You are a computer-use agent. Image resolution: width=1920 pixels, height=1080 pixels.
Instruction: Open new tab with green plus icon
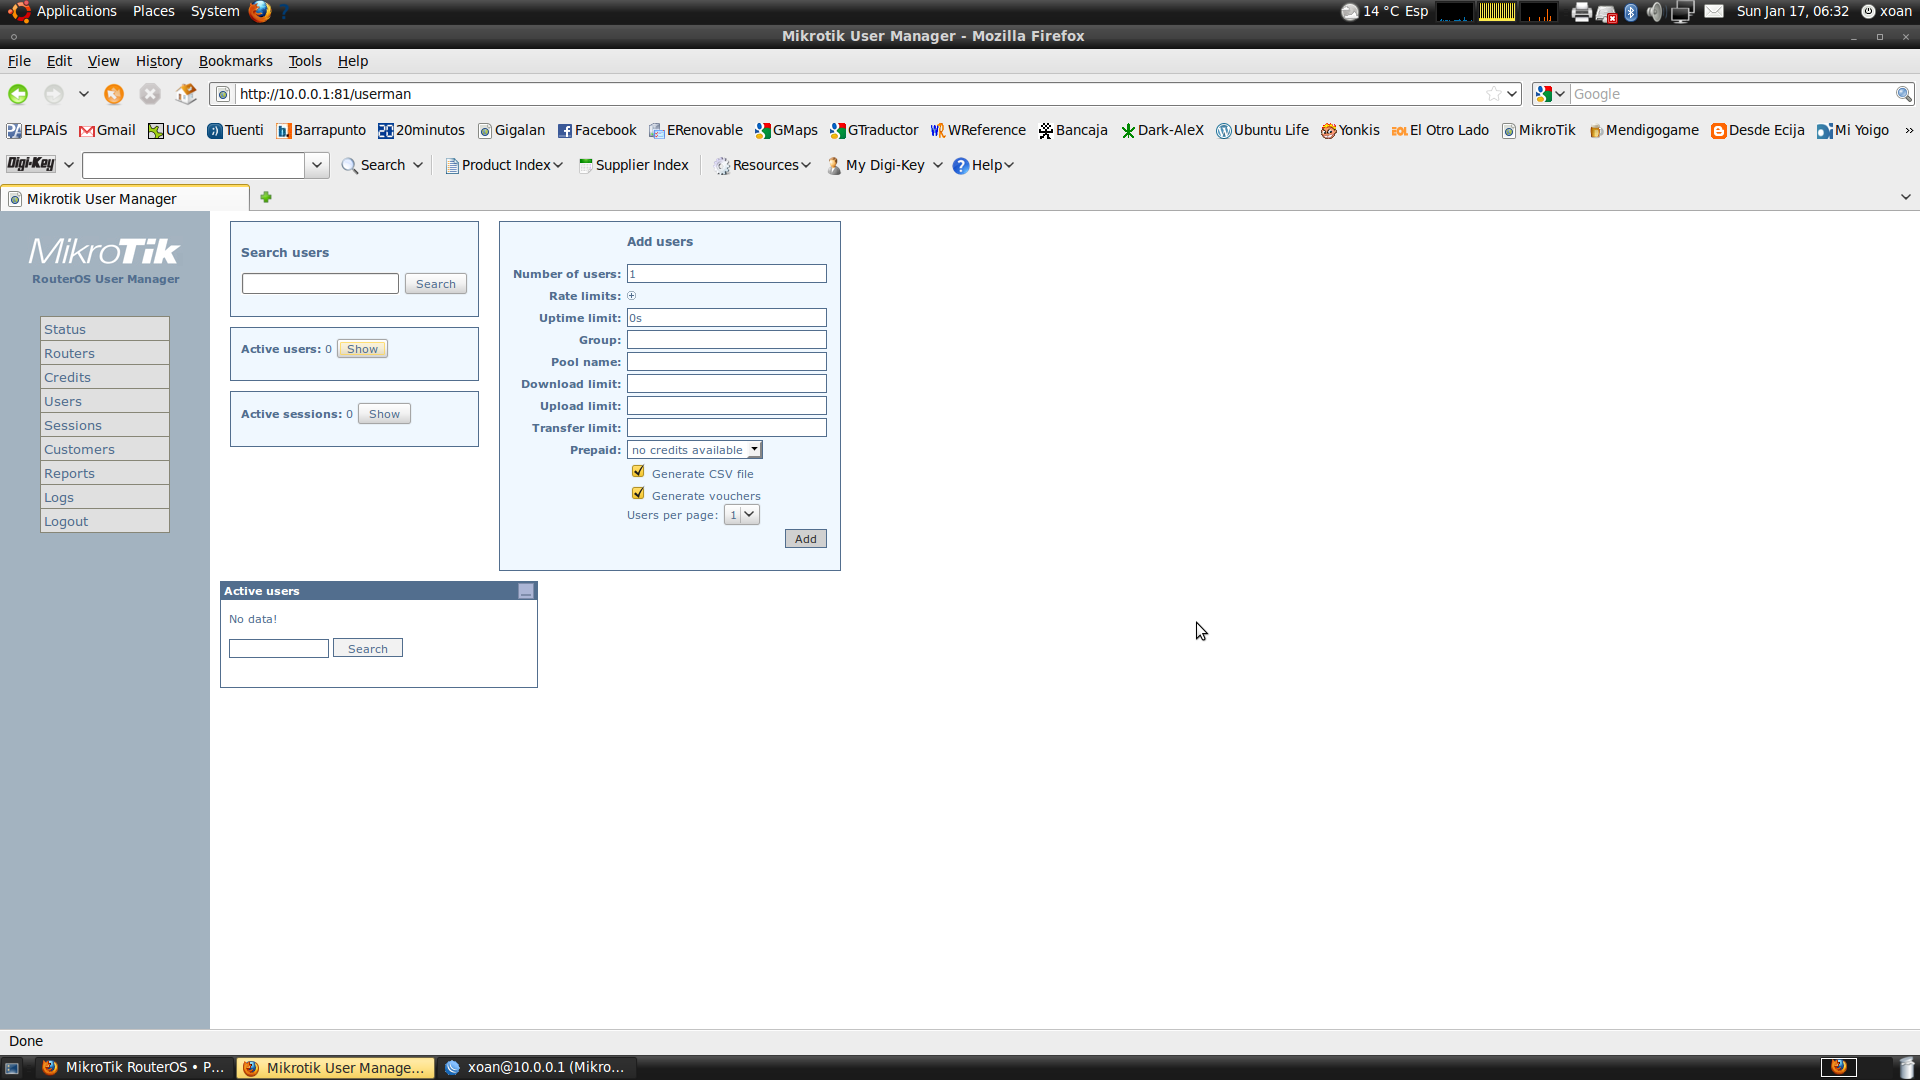pyautogui.click(x=266, y=197)
